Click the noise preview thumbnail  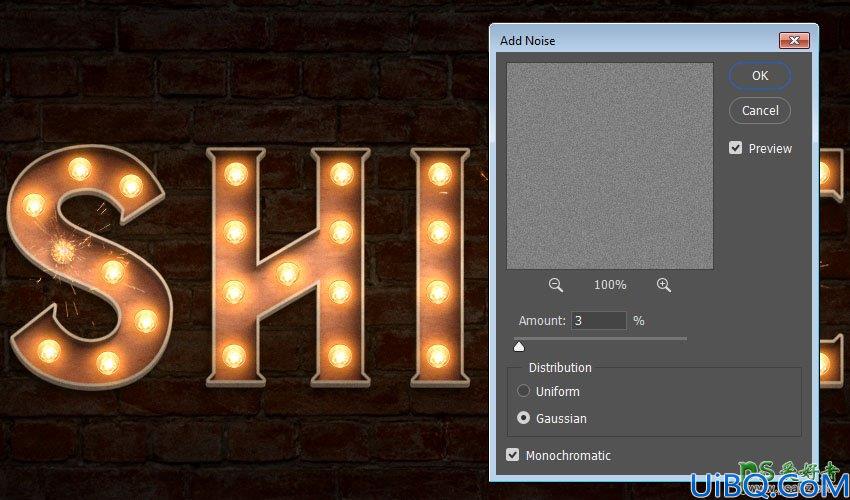610,166
